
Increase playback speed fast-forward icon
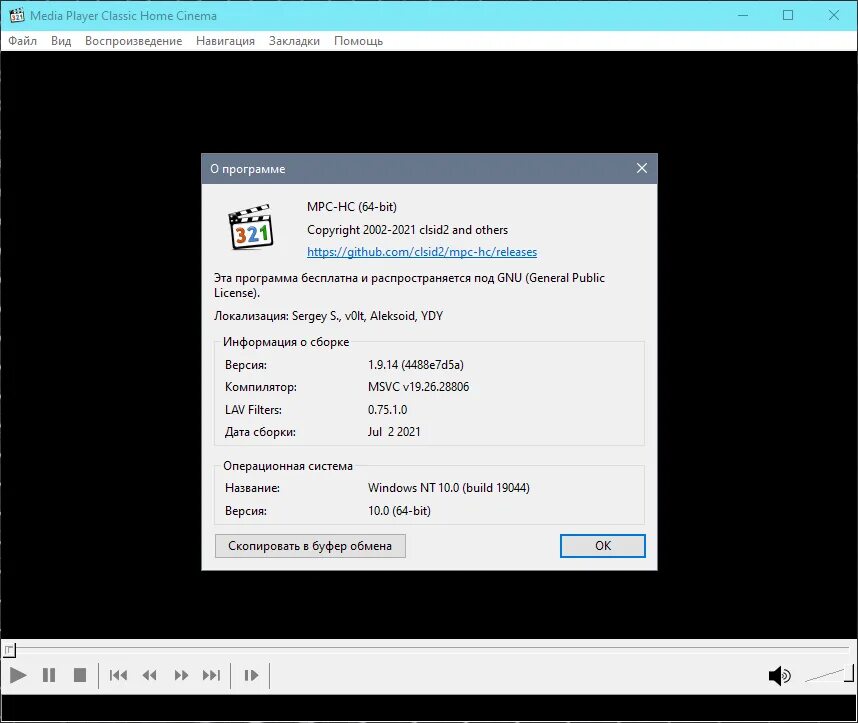[x=181, y=675]
